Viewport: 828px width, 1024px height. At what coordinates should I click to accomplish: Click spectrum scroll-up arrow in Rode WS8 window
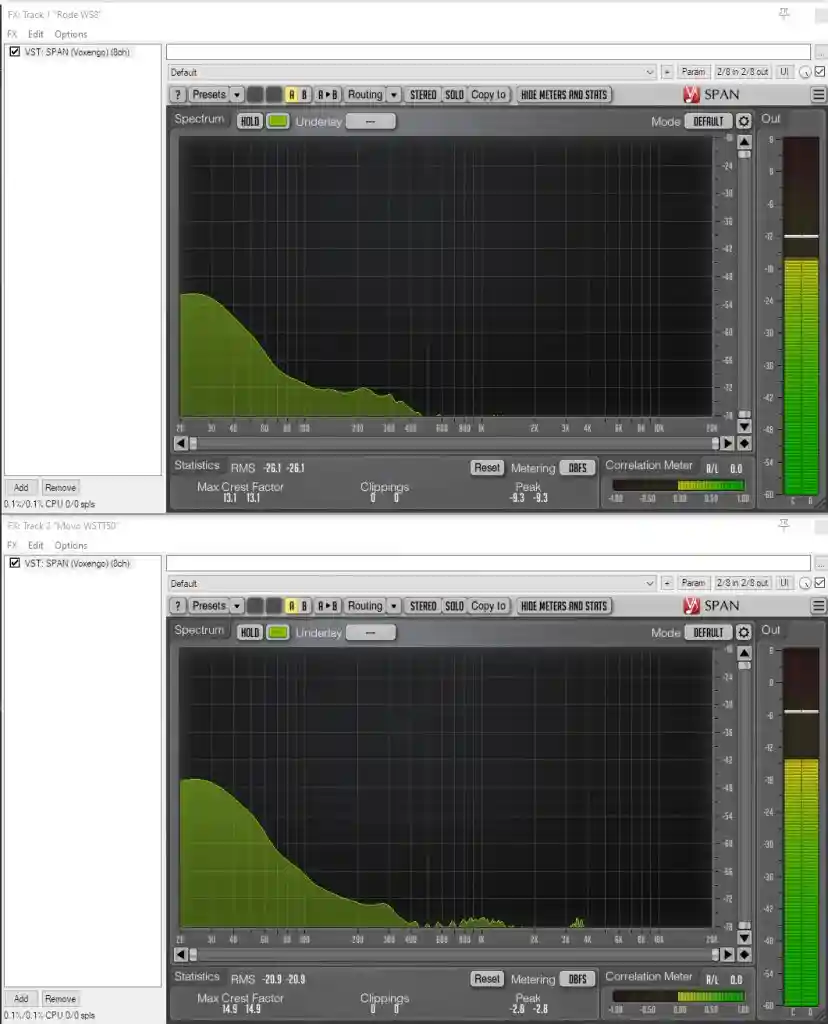pos(744,142)
